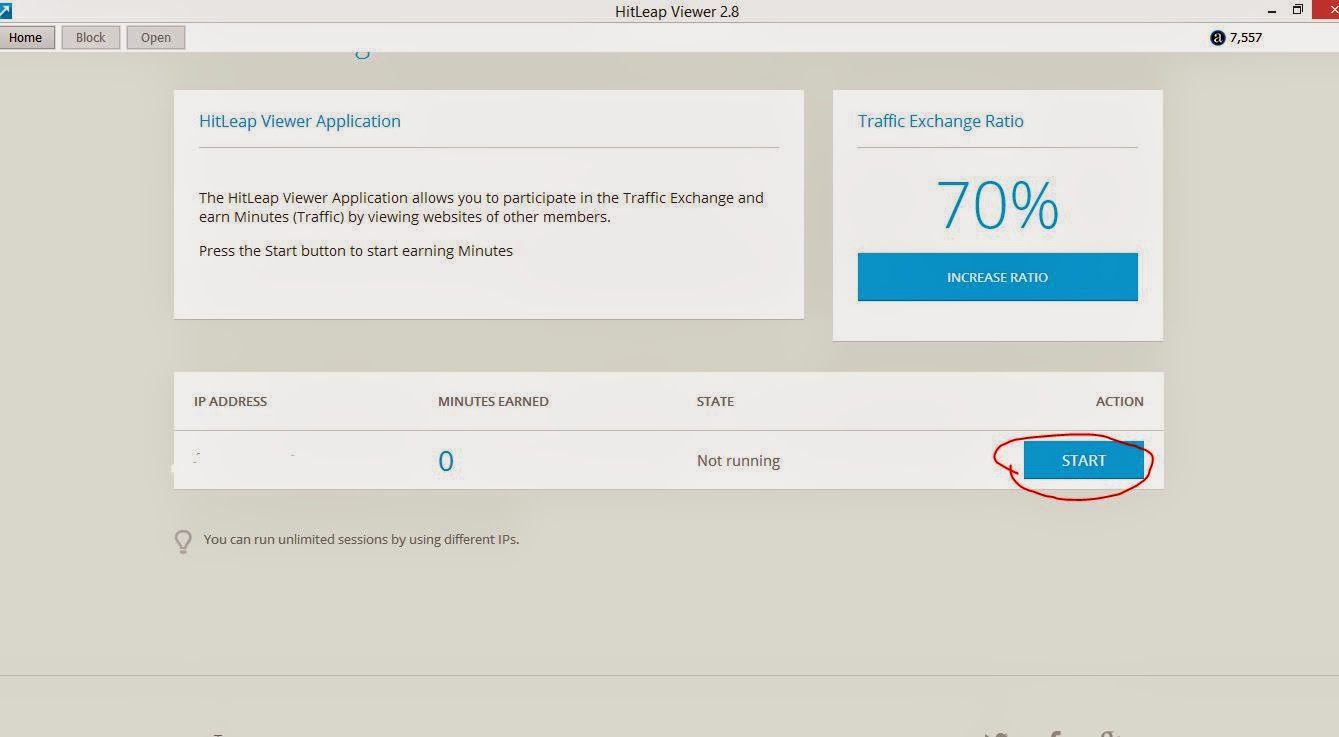Click the Minutes Earned value 0
1339x737 pixels.
click(x=446, y=461)
